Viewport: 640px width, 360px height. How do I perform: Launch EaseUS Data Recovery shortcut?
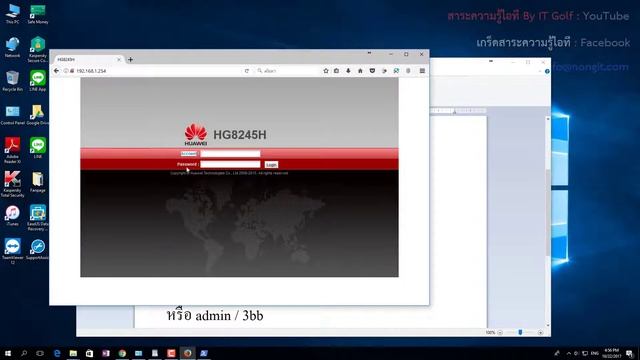38,218
